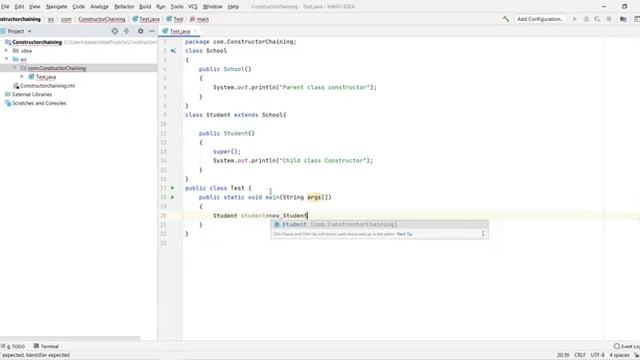Click the lock icon at the status bar's right end
The height and width of the screenshot is (360, 640).
click(x=636, y=355)
